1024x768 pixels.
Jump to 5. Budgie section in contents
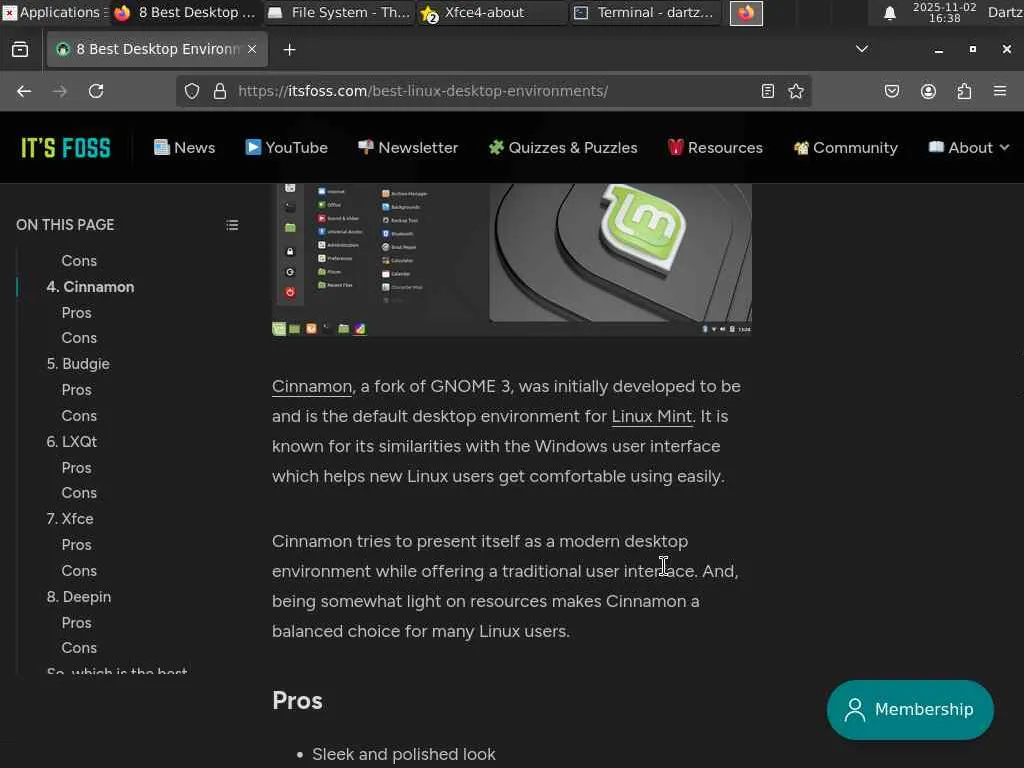tap(78, 364)
